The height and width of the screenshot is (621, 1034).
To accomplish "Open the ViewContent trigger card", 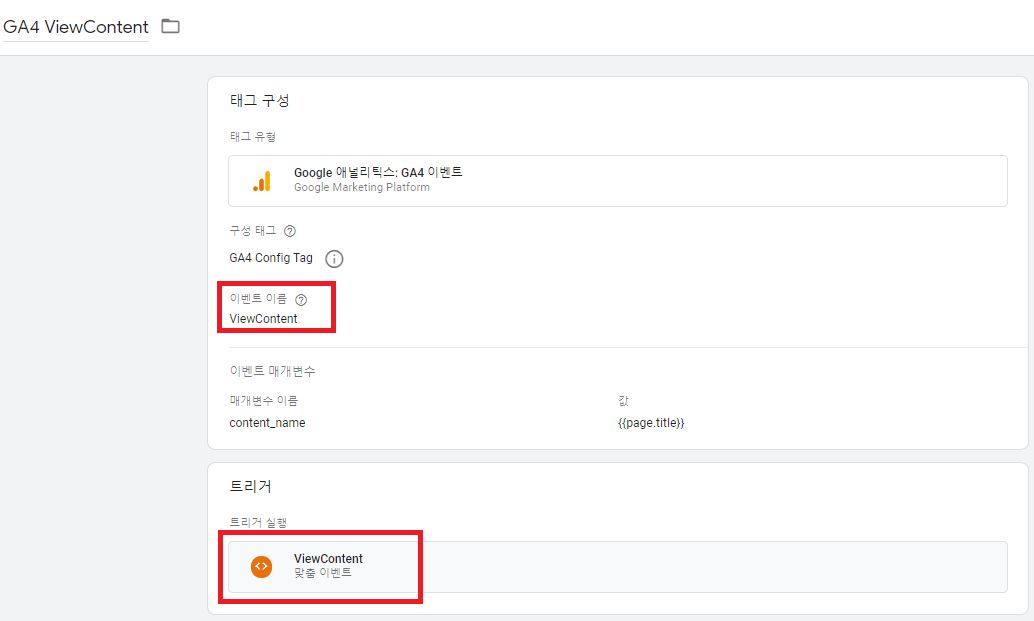I will click(x=617, y=567).
